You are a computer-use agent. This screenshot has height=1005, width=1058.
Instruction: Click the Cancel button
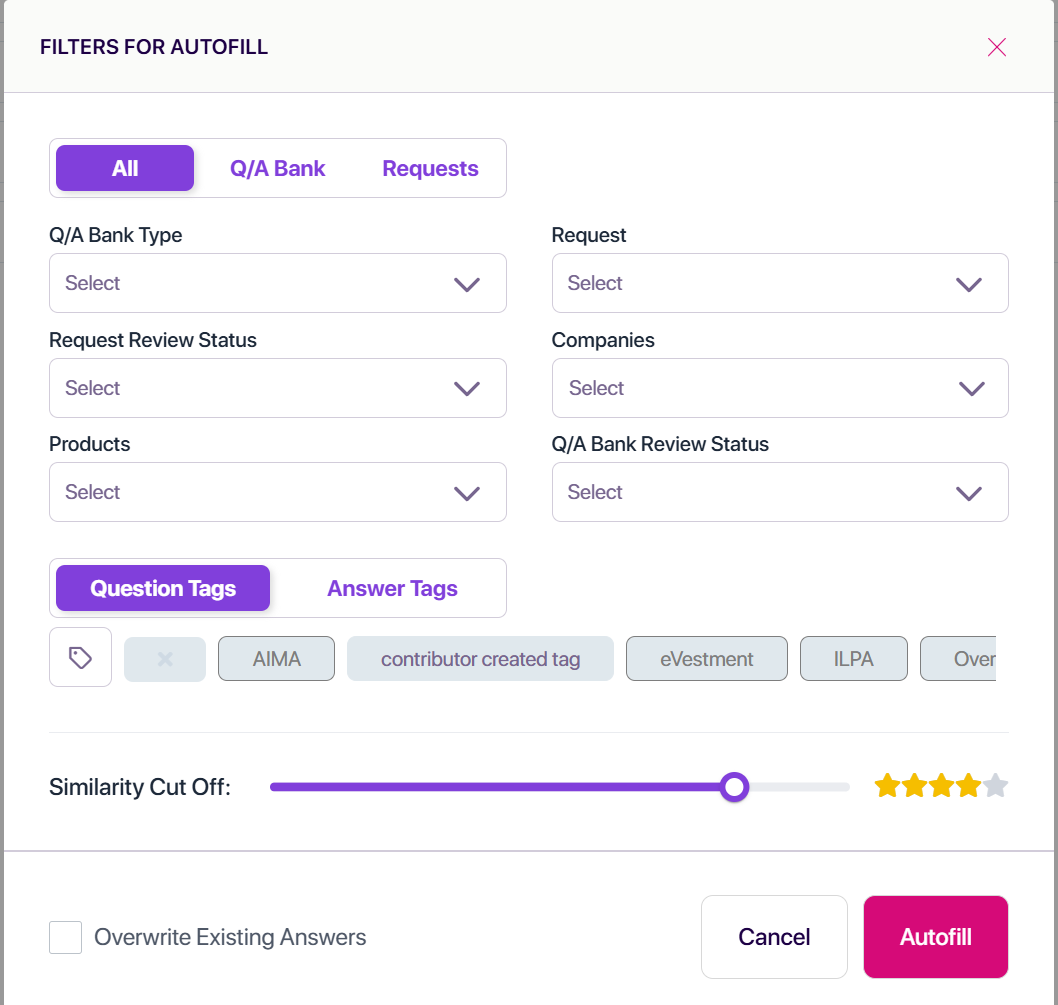pos(774,937)
